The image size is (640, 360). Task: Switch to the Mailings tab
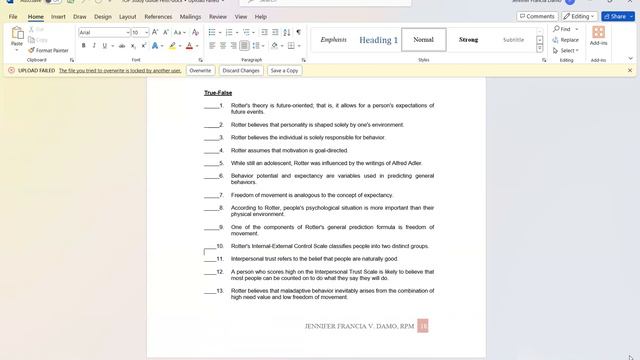(191, 17)
